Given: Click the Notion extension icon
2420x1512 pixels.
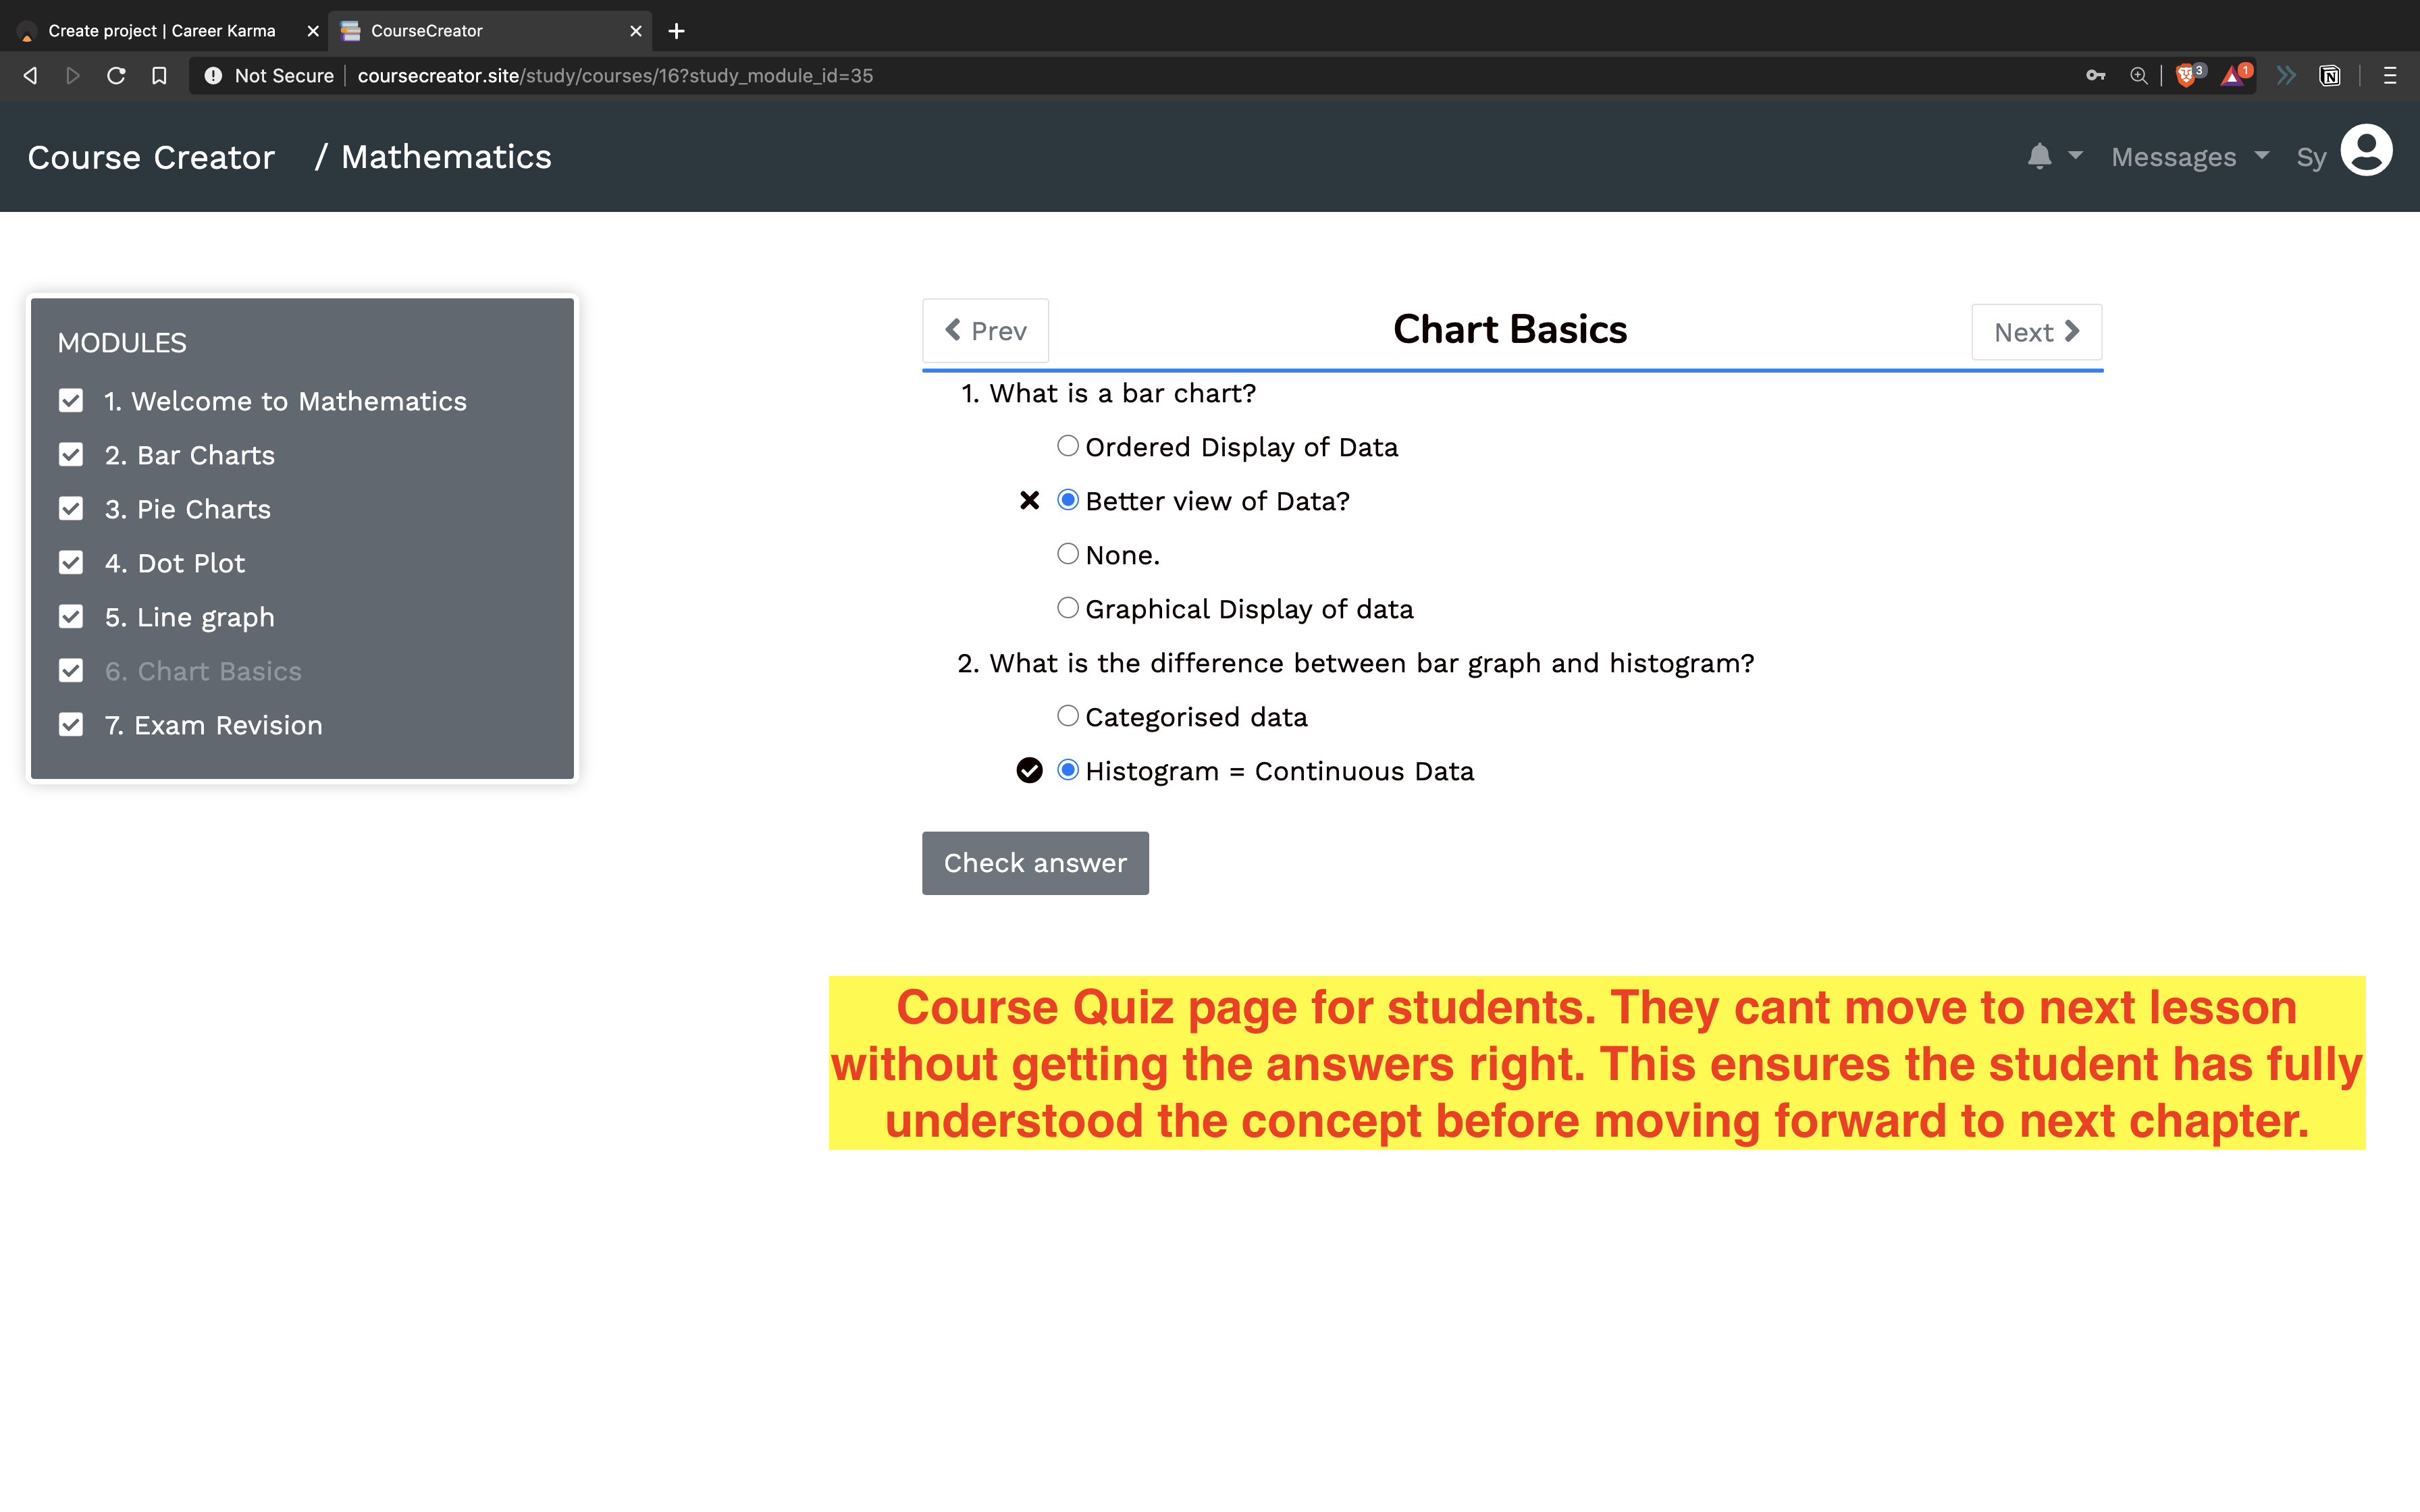Looking at the screenshot, I should click(2329, 76).
